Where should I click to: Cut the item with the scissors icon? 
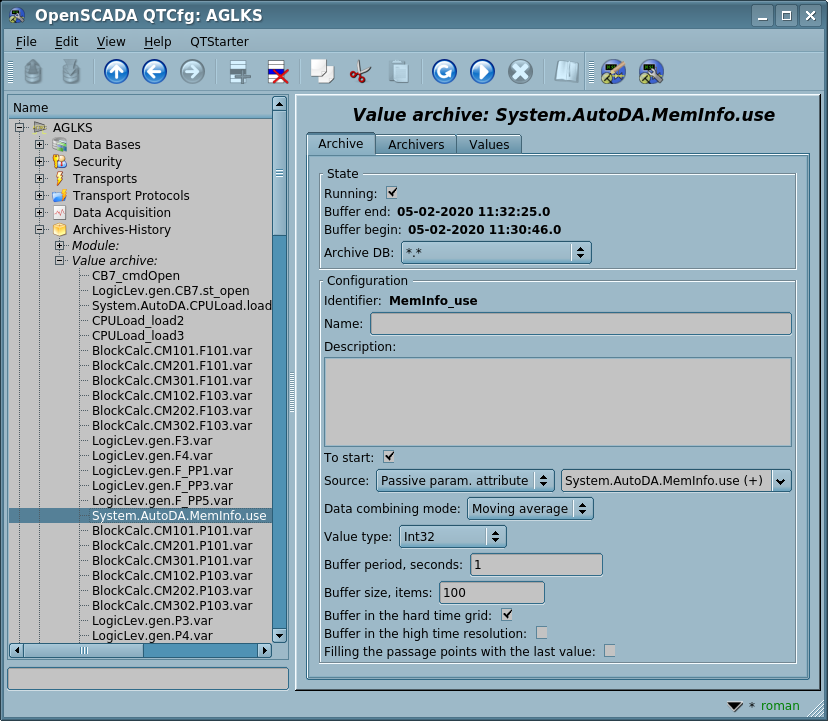(360, 72)
